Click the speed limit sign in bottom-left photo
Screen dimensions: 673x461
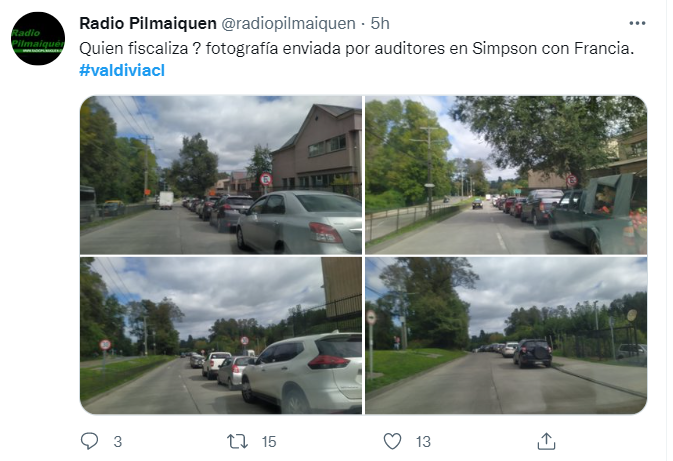tap(105, 345)
